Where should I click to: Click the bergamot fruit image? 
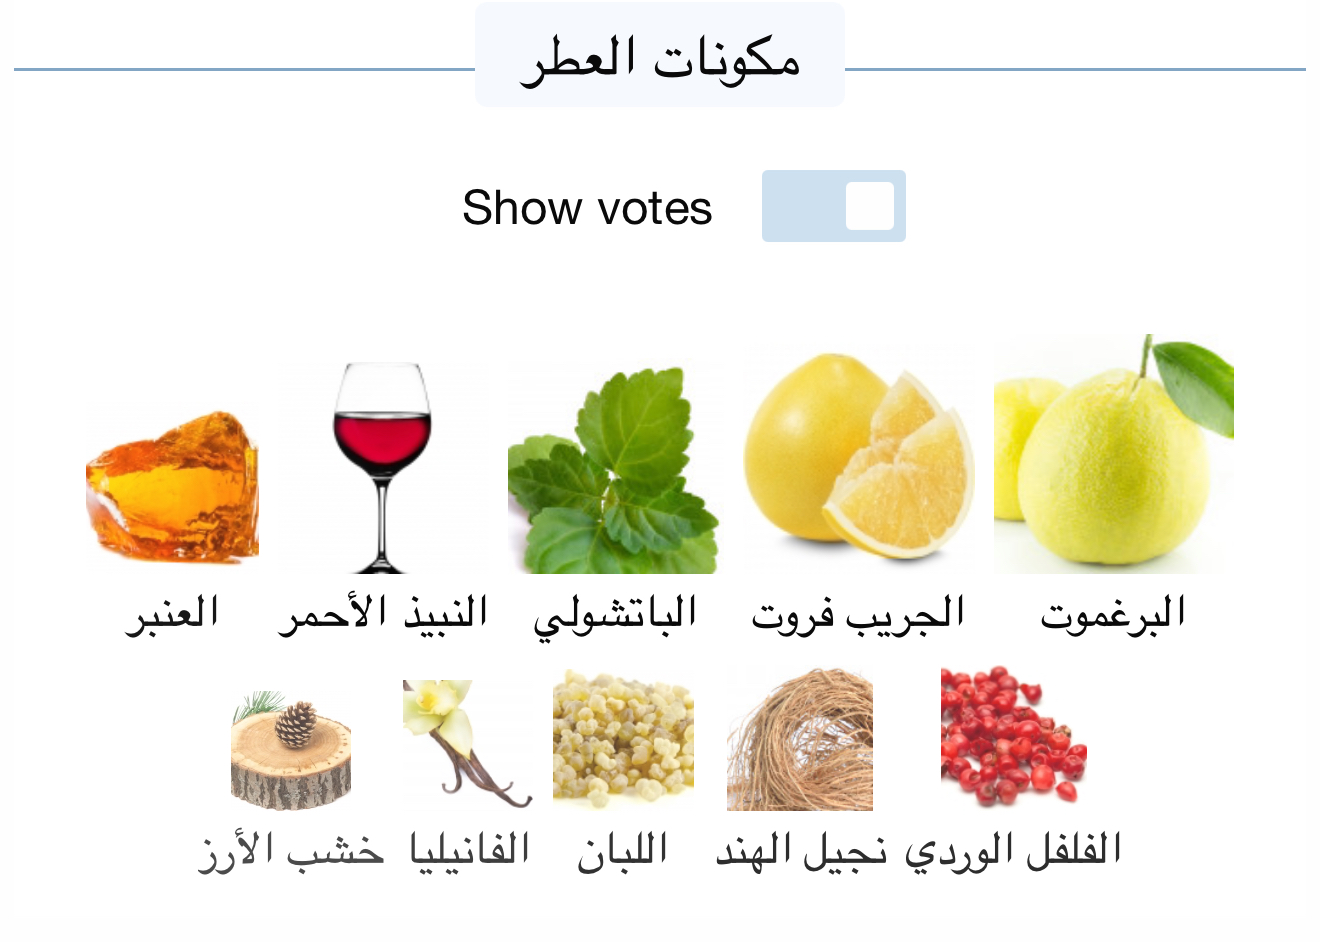click(x=1113, y=455)
